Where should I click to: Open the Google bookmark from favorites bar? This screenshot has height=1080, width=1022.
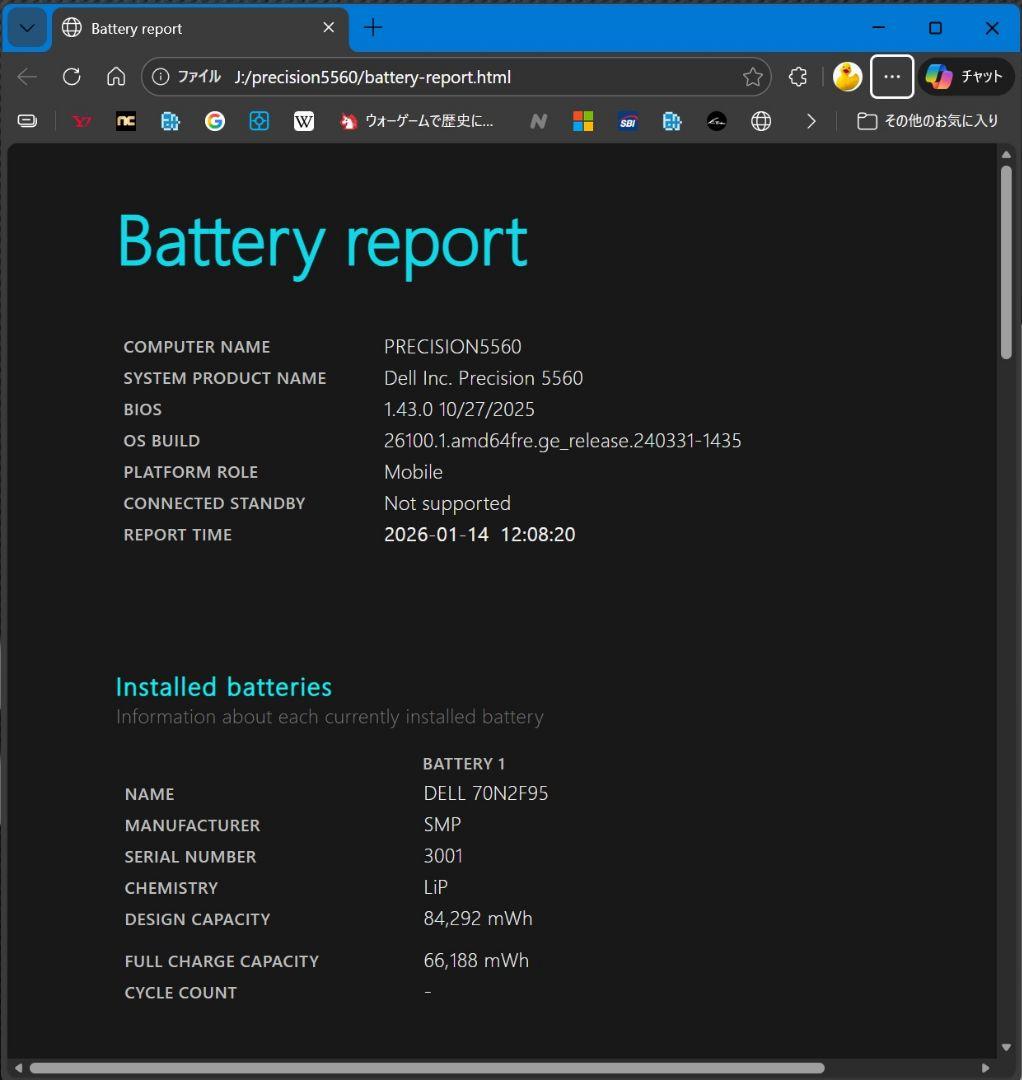[x=215, y=121]
